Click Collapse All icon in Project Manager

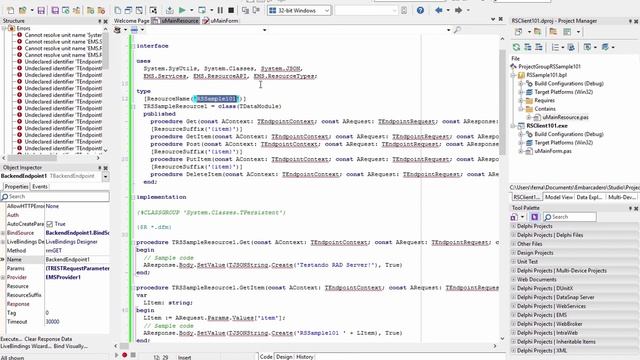click(x=539, y=47)
